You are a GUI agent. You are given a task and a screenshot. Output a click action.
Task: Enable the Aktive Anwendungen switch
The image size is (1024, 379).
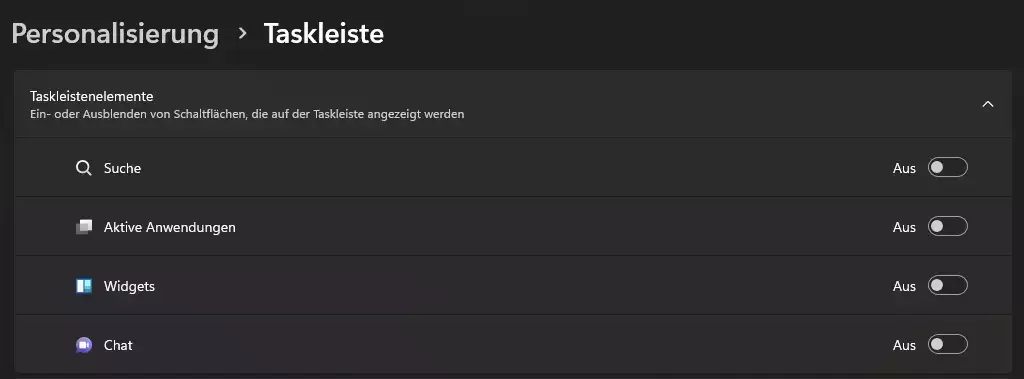(948, 226)
